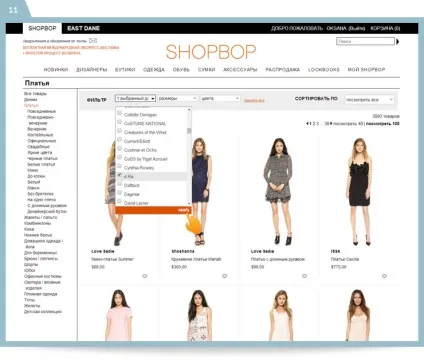Select Вечерние dresses subcategory
This screenshot has width=424, height=360.
coord(37,129)
